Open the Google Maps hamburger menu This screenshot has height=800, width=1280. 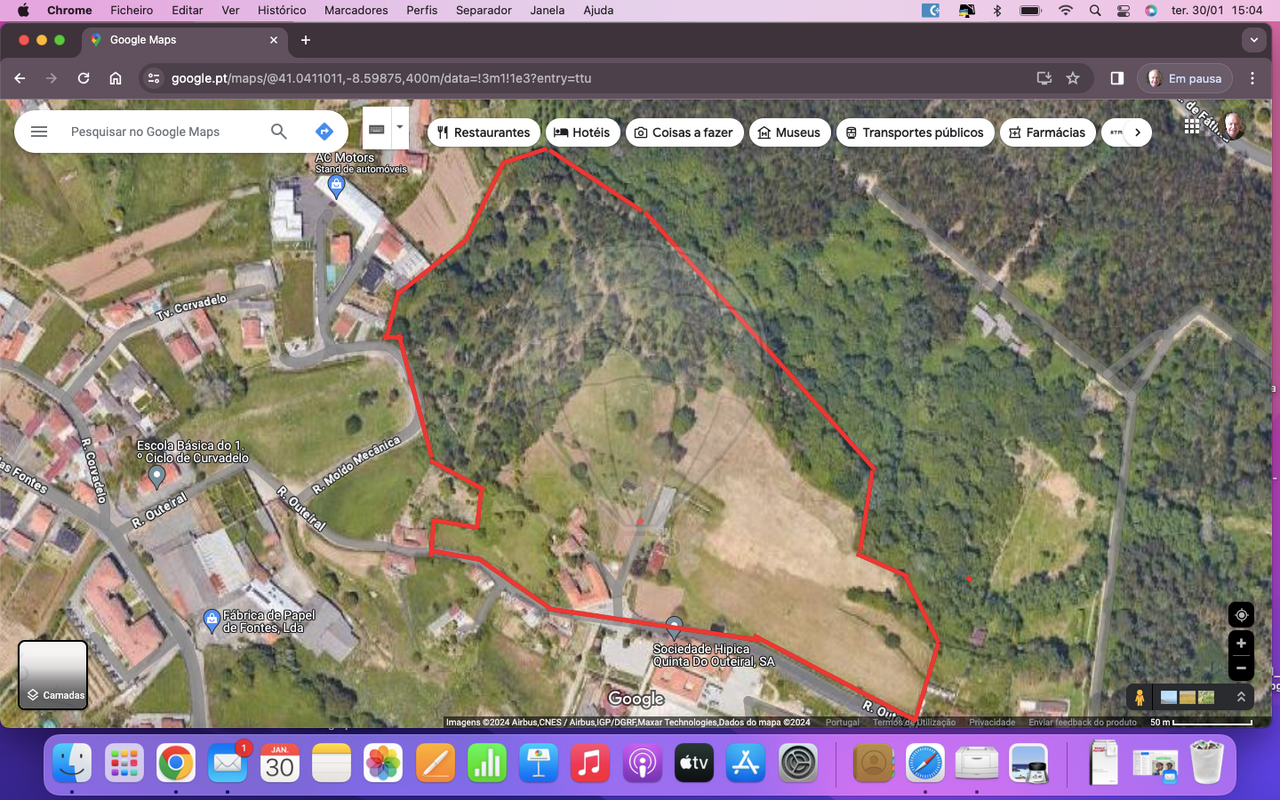coord(39,132)
